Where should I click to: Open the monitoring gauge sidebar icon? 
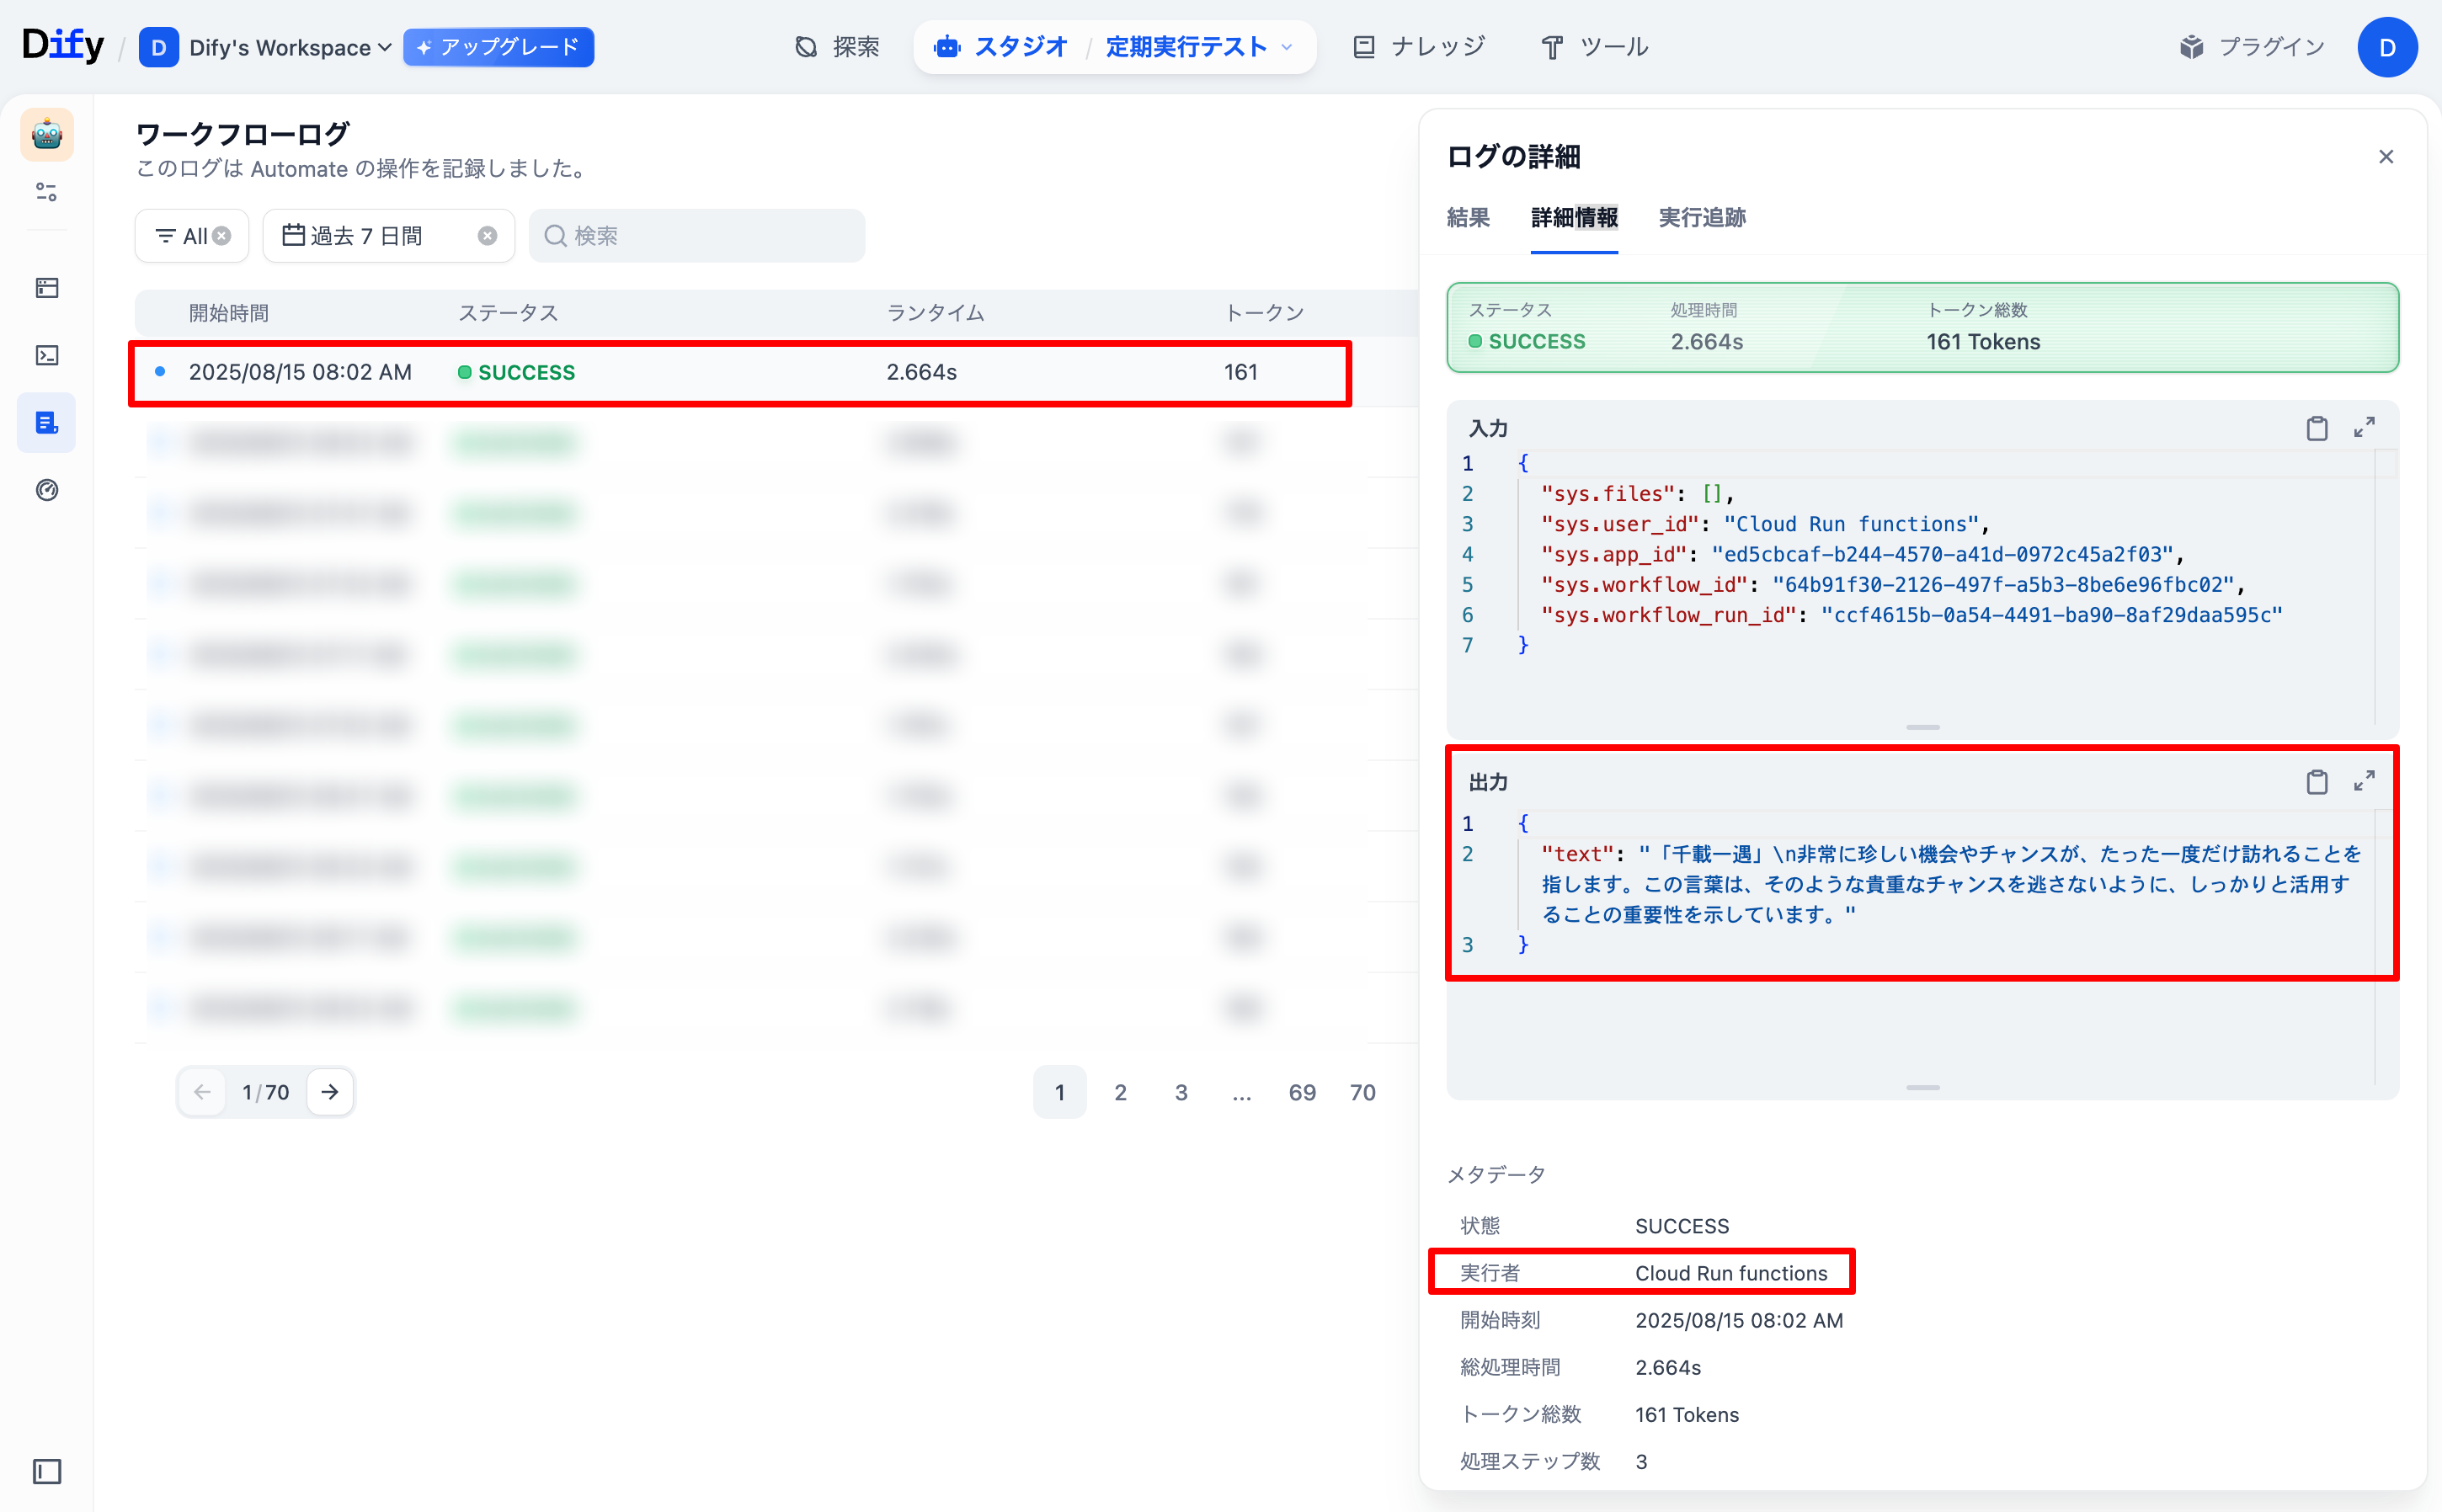[x=47, y=490]
